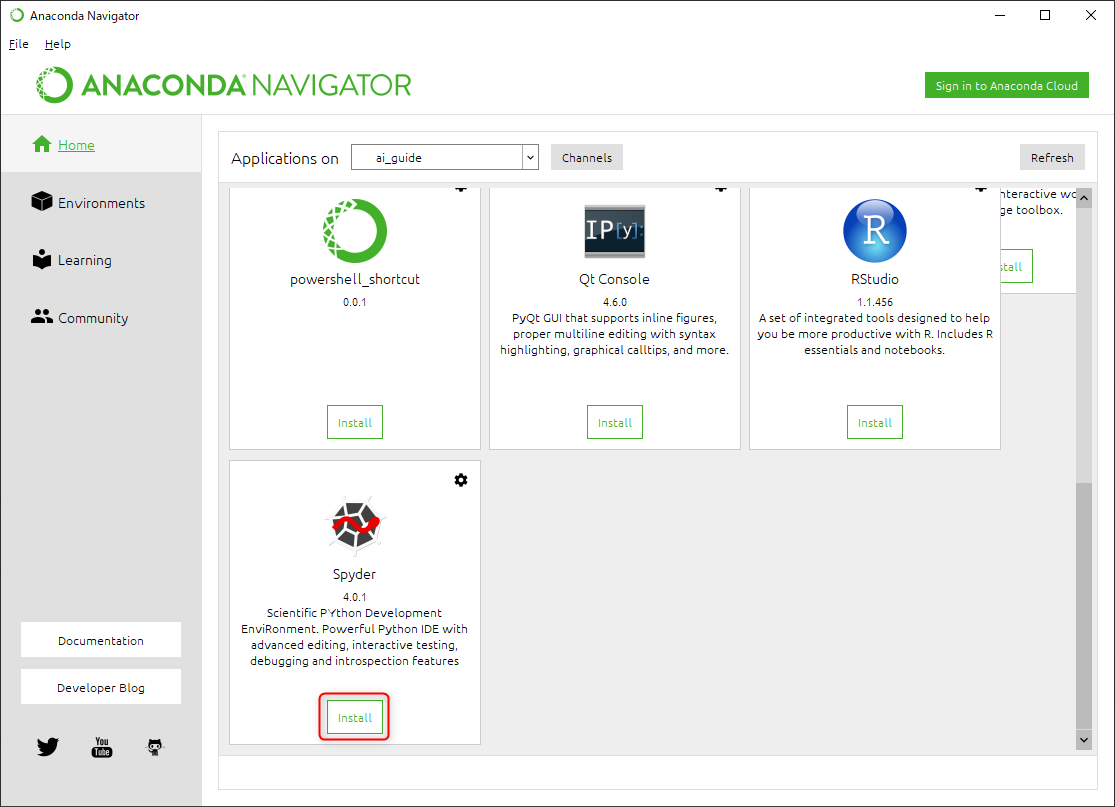Open the File menu
1115x807 pixels.
coord(19,44)
